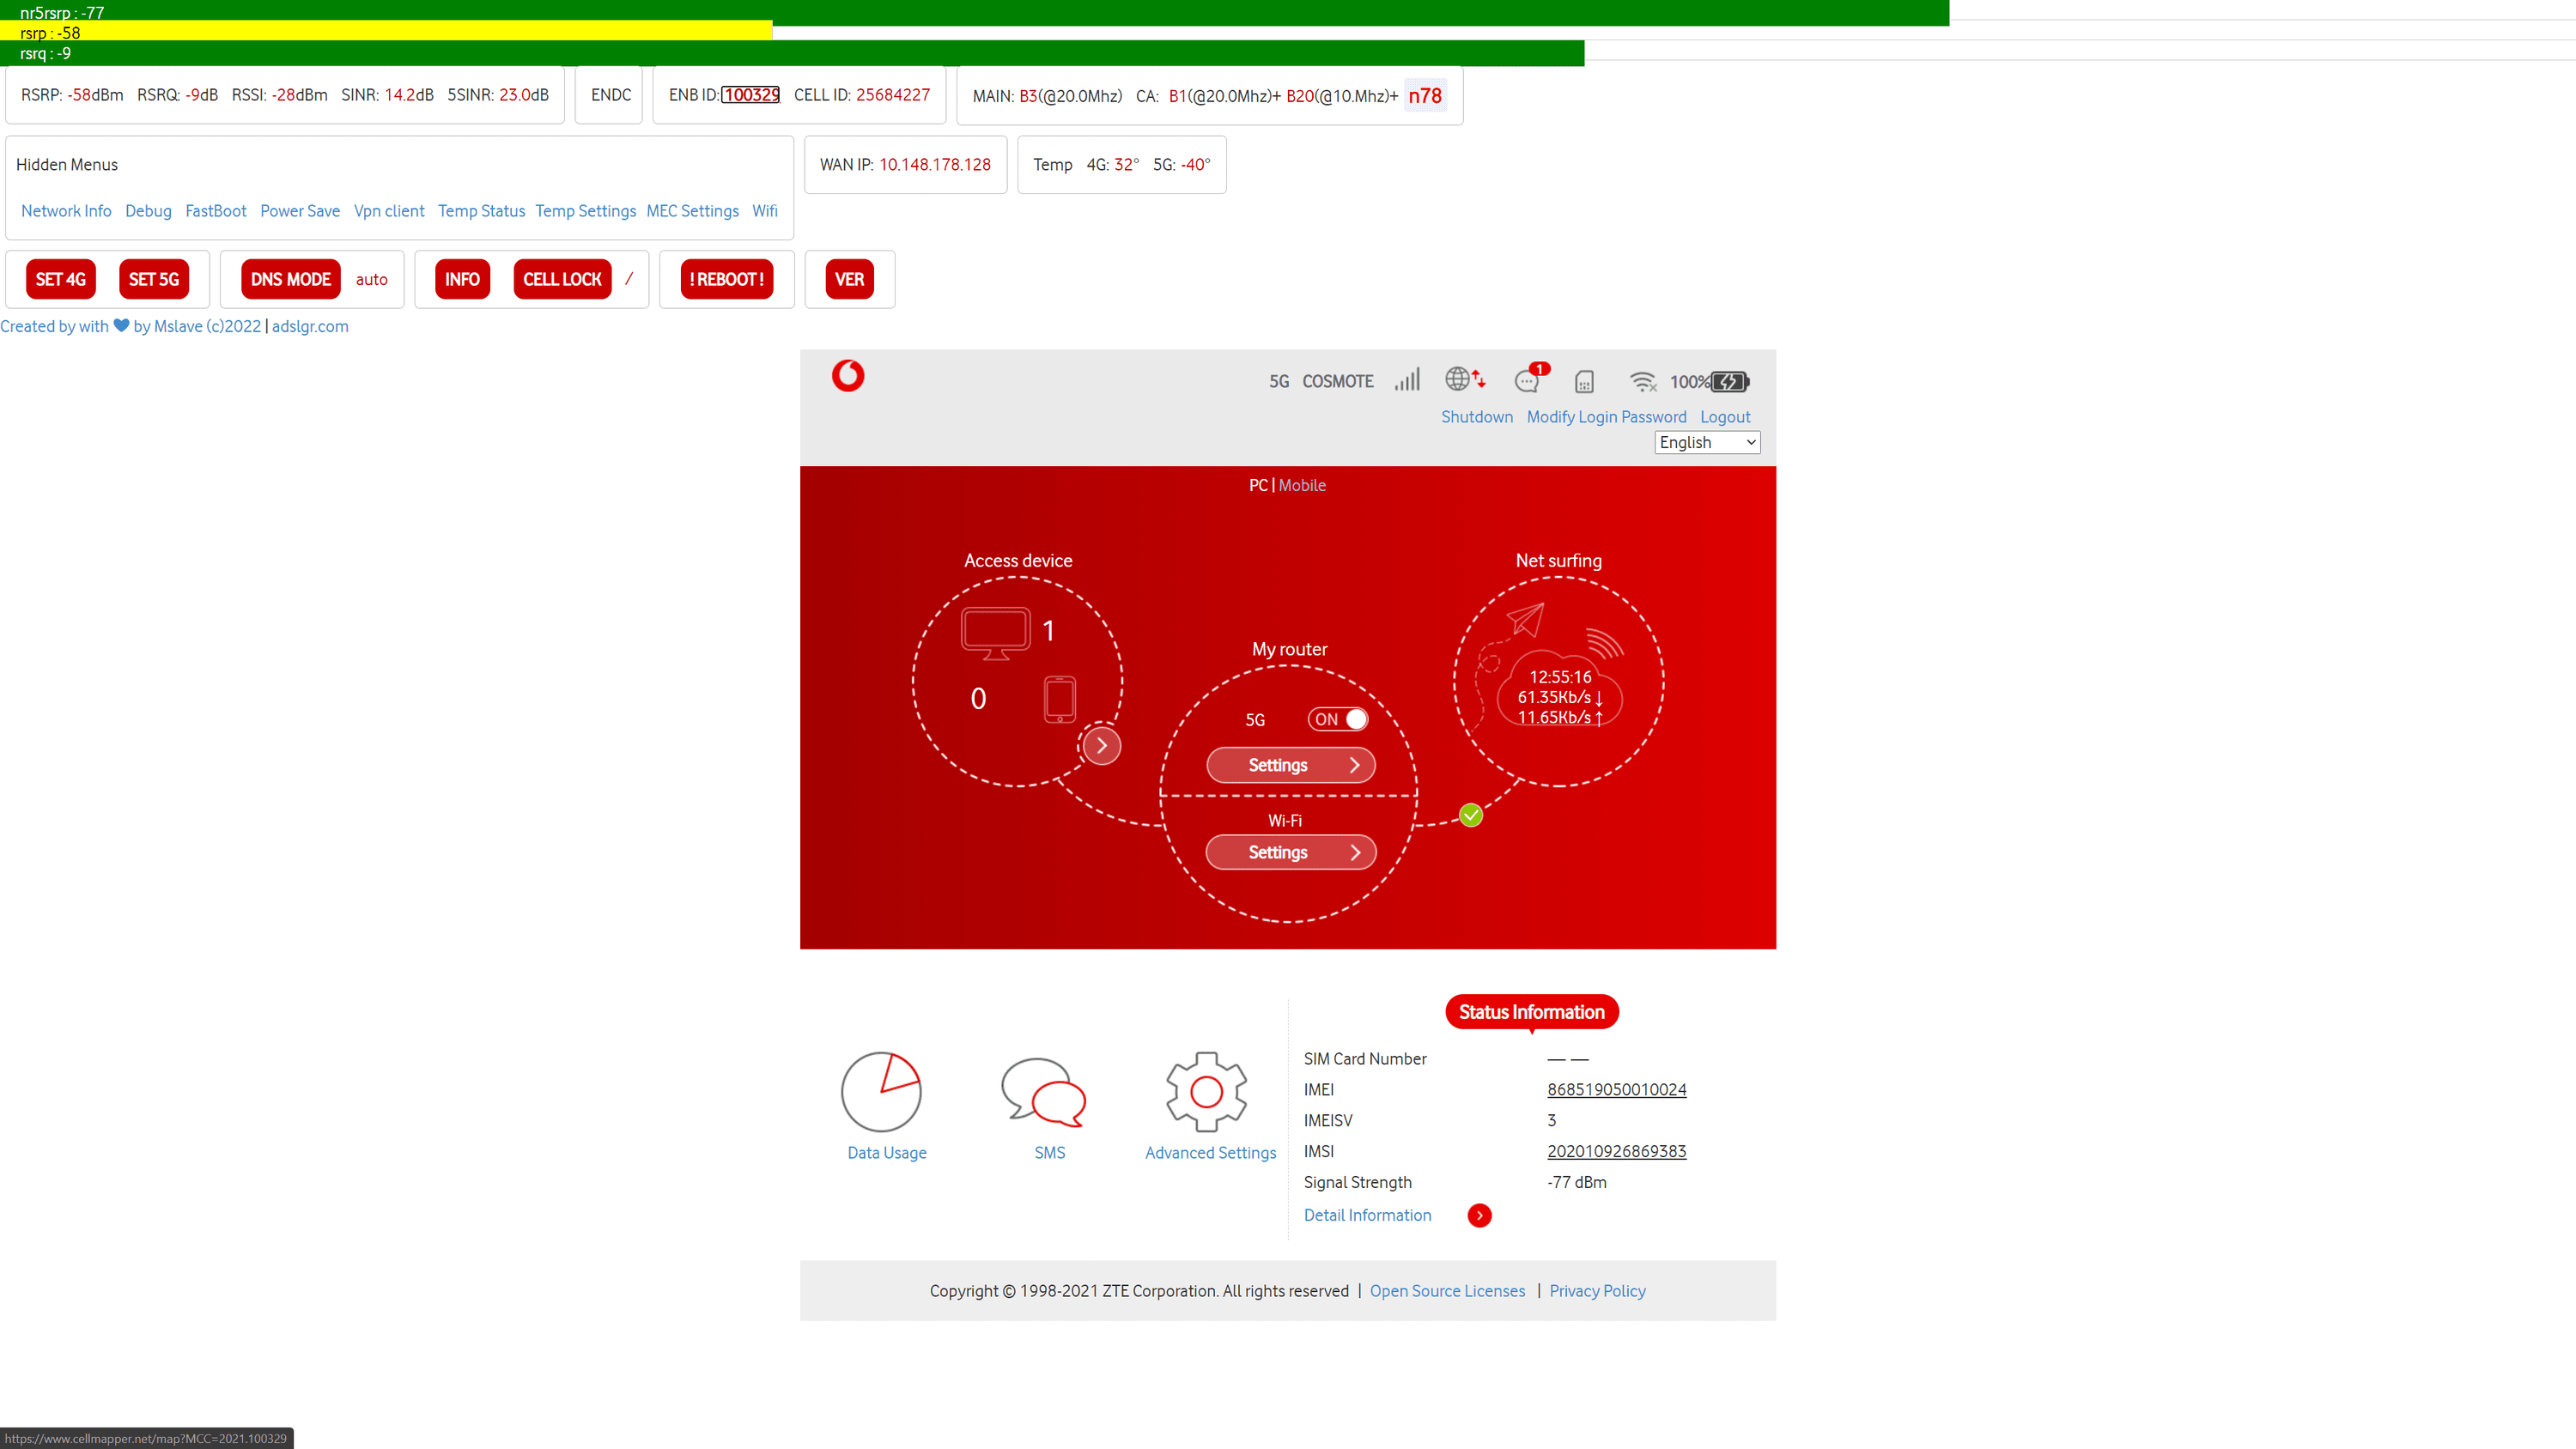Open the Advanced Settings gear icon
Image resolution: width=2576 pixels, height=1449 pixels.
(1206, 1091)
